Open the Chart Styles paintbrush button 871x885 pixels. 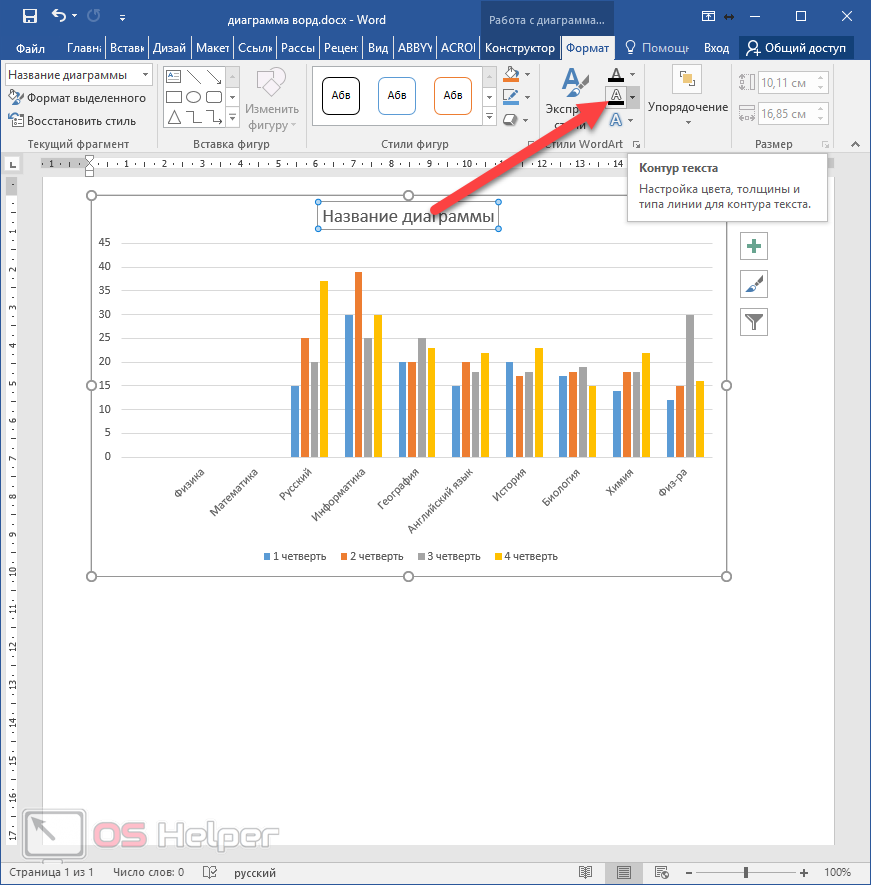[753, 284]
